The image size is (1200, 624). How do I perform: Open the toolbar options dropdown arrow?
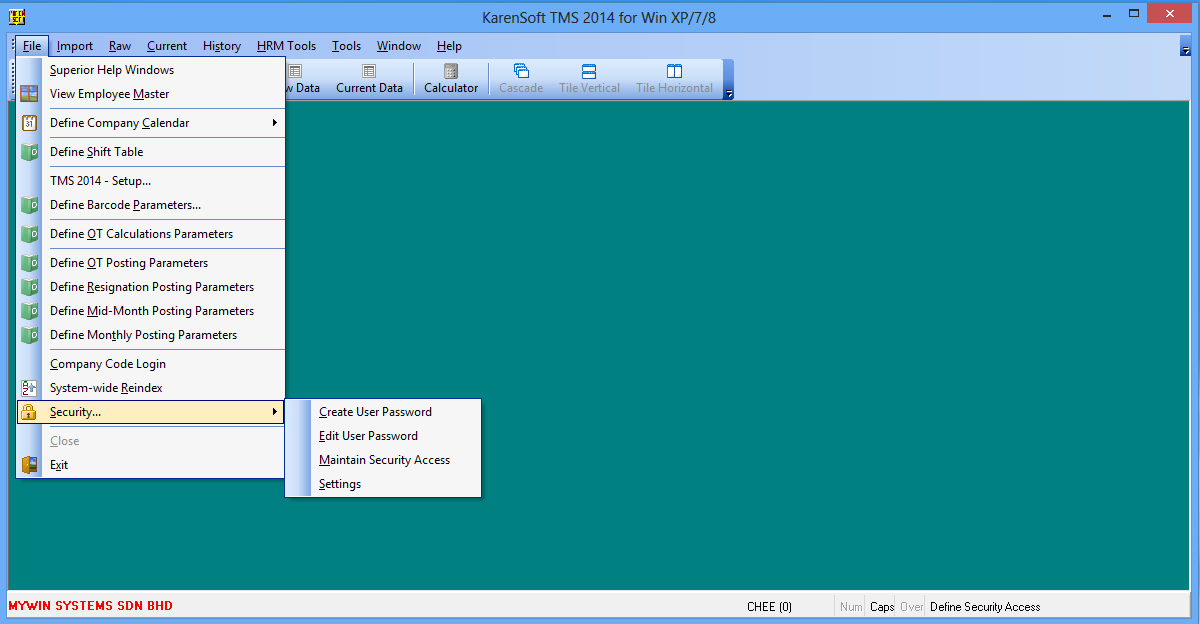point(729,94)
